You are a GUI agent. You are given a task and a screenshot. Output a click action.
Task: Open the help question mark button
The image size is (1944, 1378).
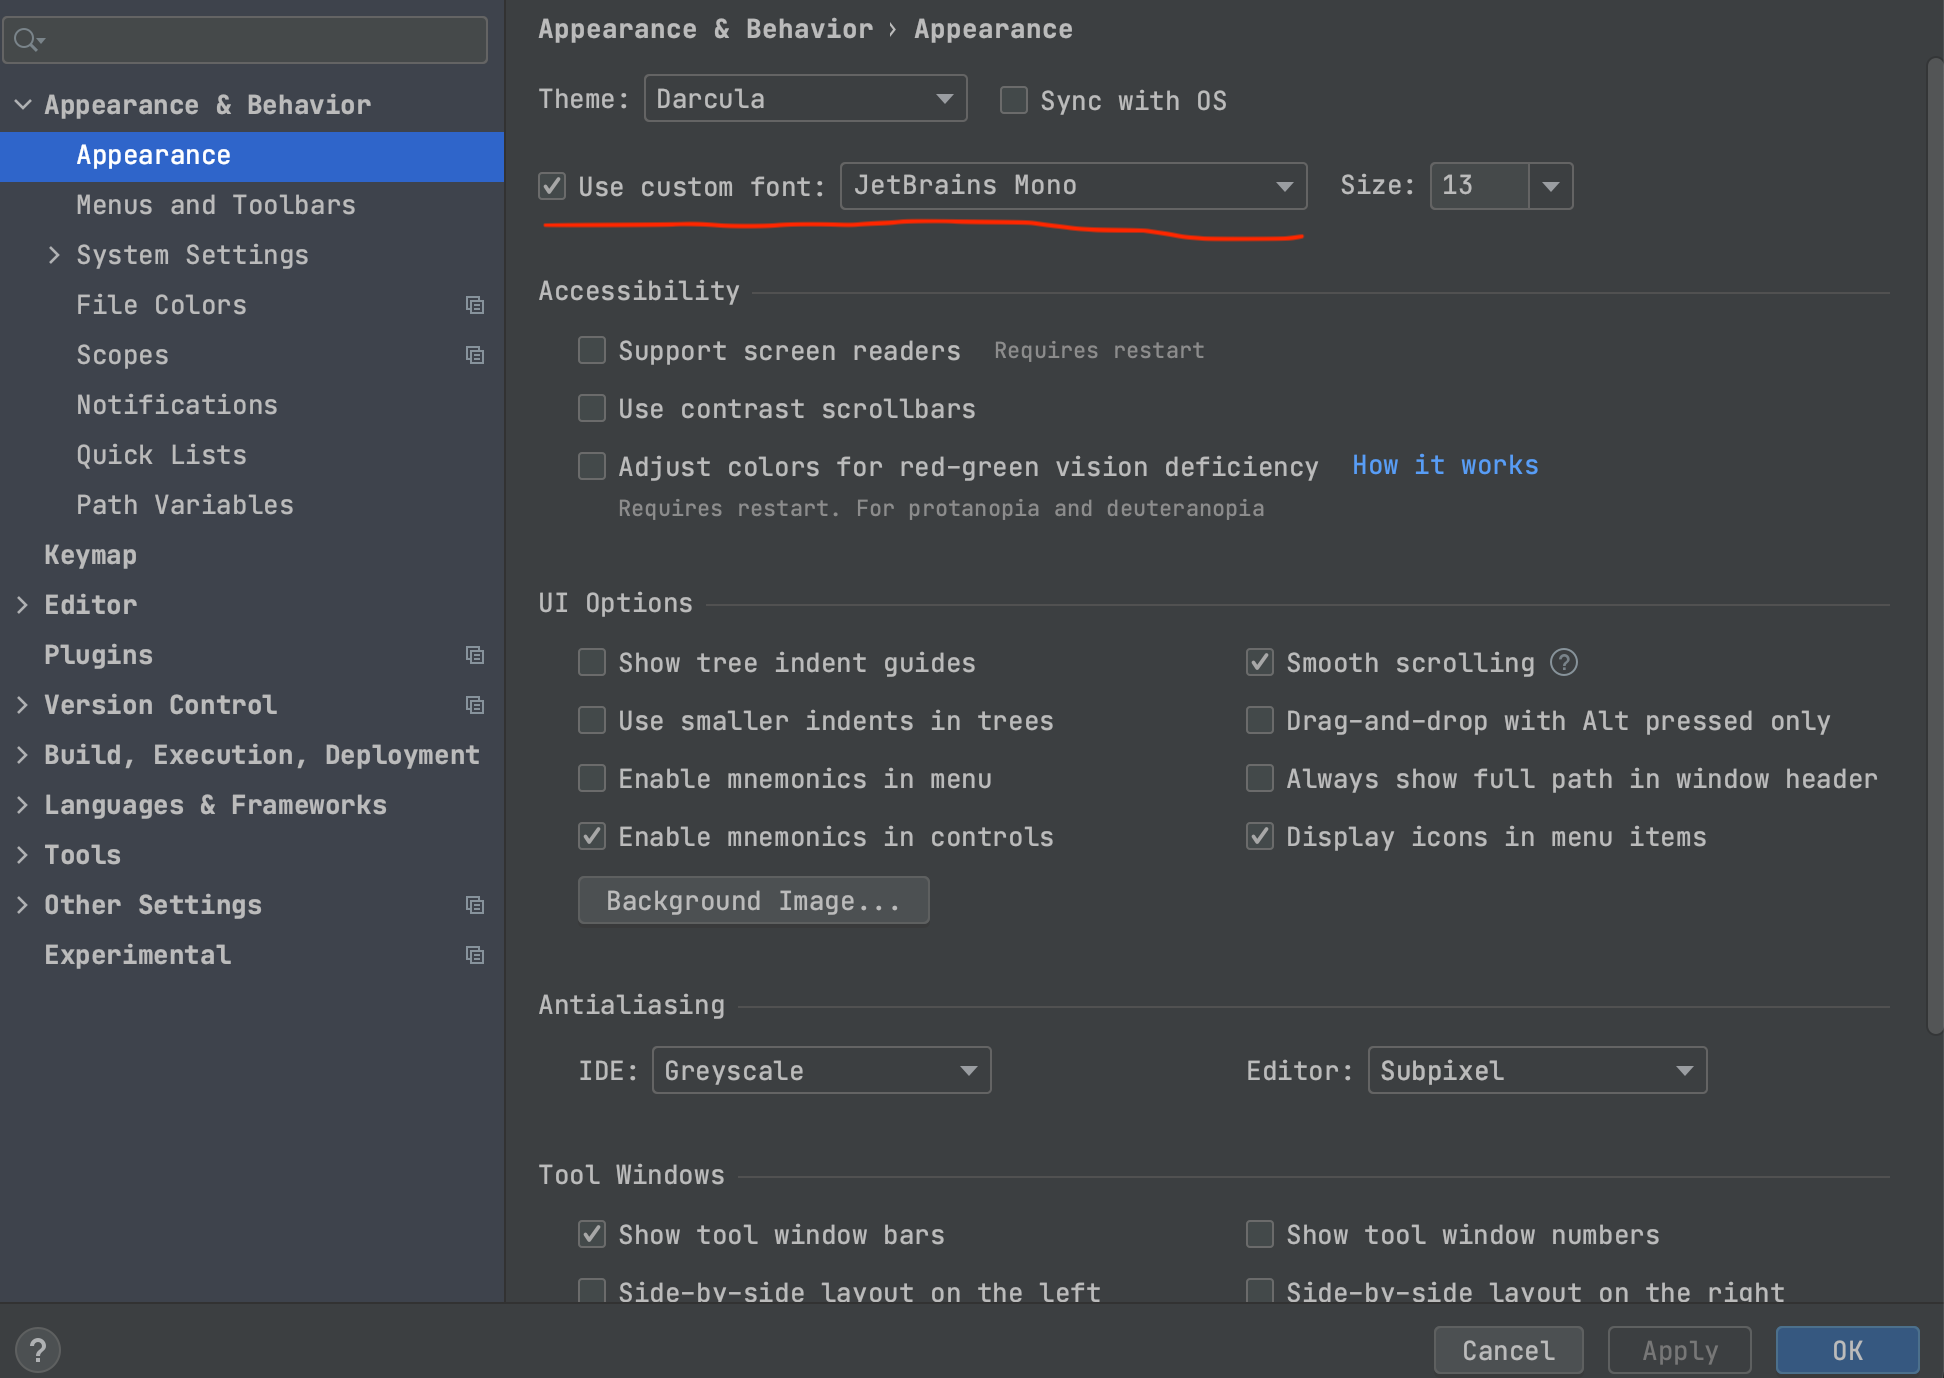coord(38,1350)
